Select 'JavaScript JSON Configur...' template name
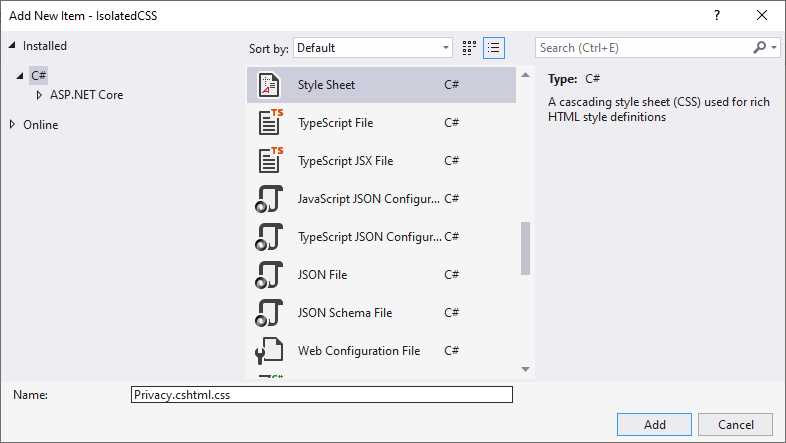This screenshot has height=443, width=786. coord(368,199)
